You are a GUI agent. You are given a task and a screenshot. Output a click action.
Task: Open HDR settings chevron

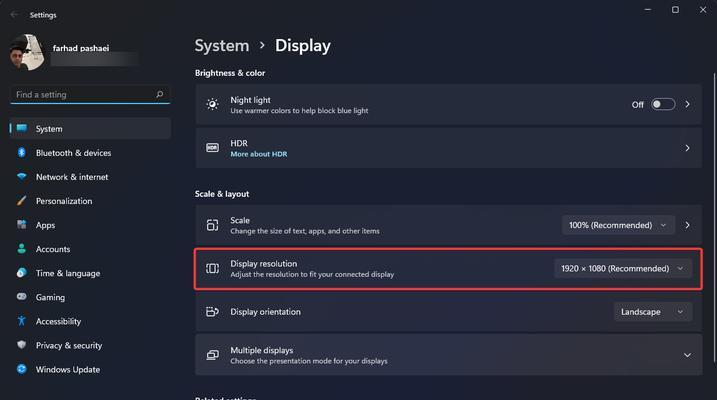coord(687,148)
